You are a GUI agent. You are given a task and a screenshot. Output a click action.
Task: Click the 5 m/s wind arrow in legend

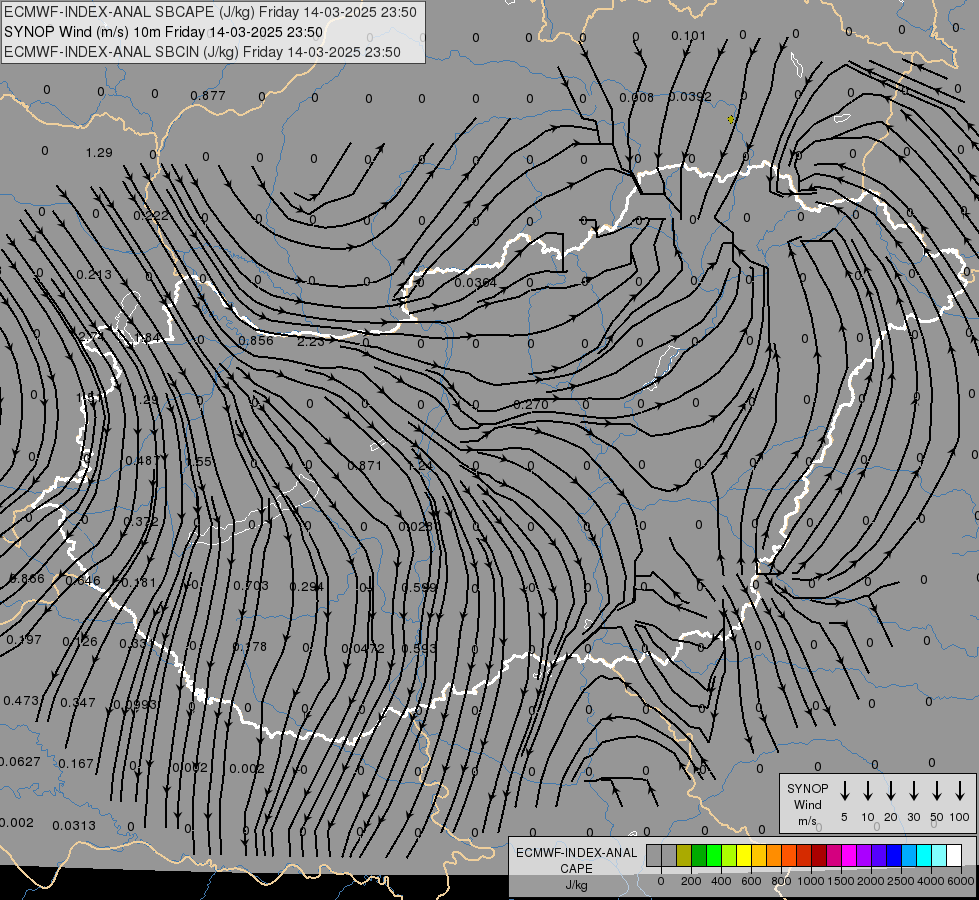(844, 791)
